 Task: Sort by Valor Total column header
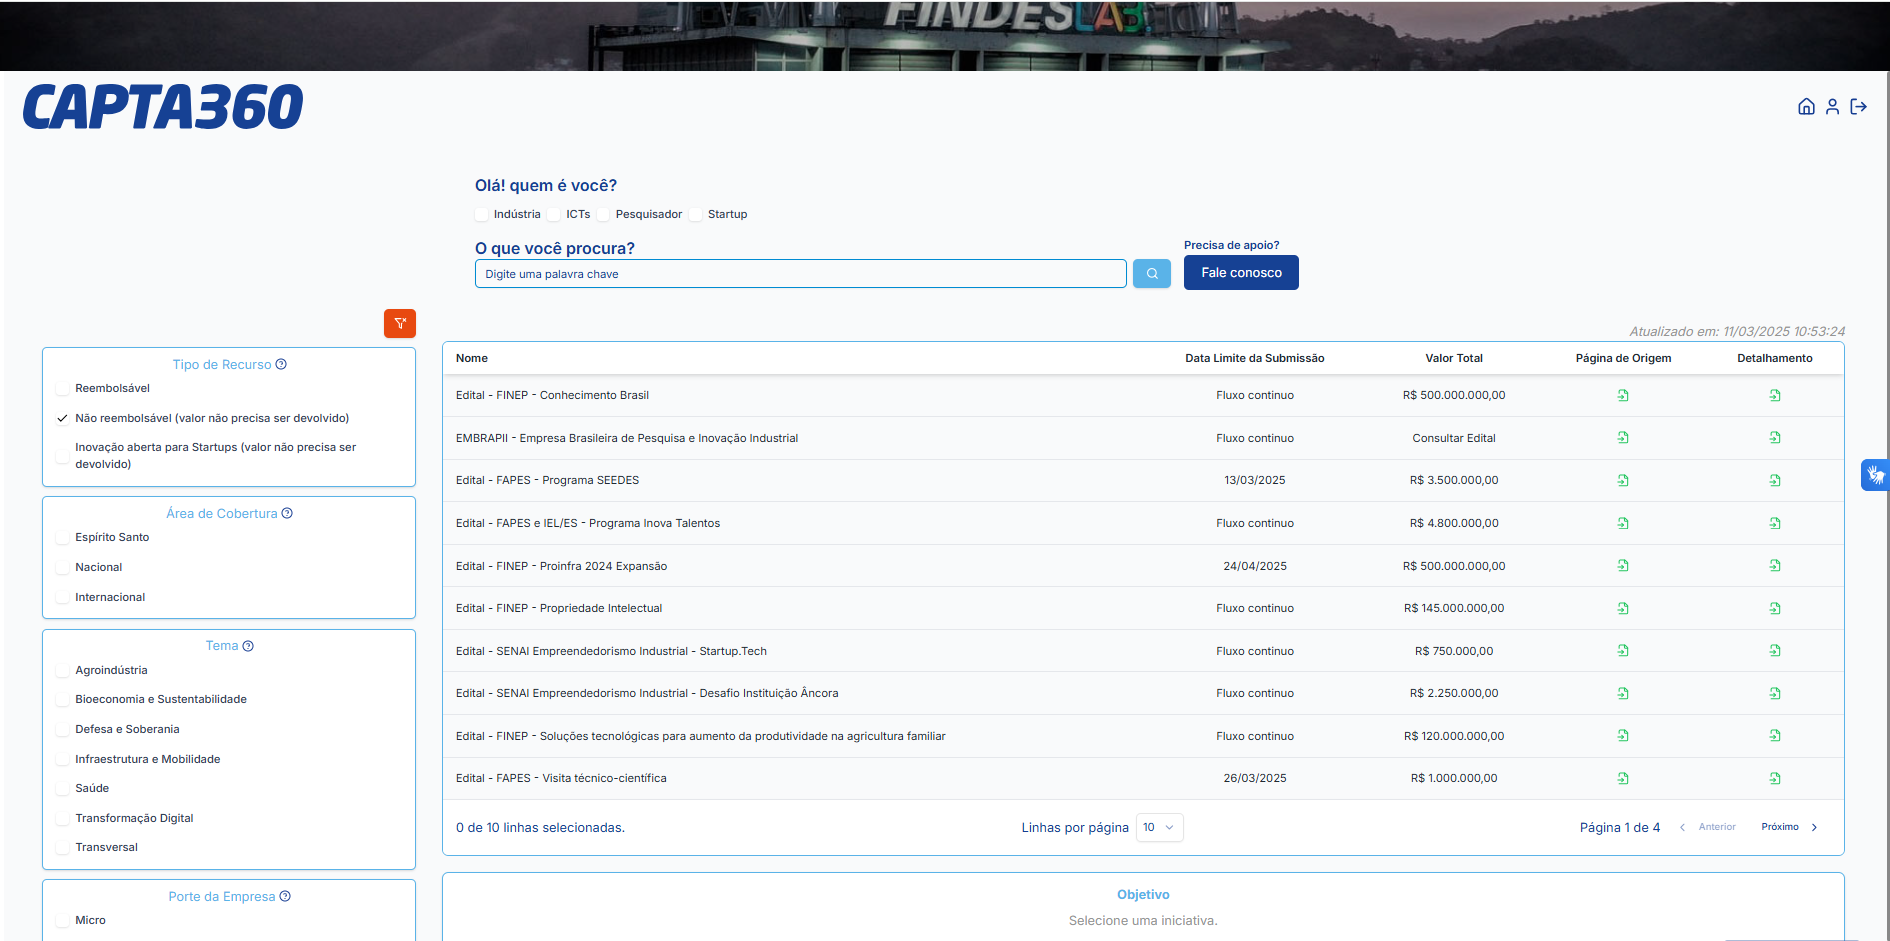click(x=1454, y=358)
